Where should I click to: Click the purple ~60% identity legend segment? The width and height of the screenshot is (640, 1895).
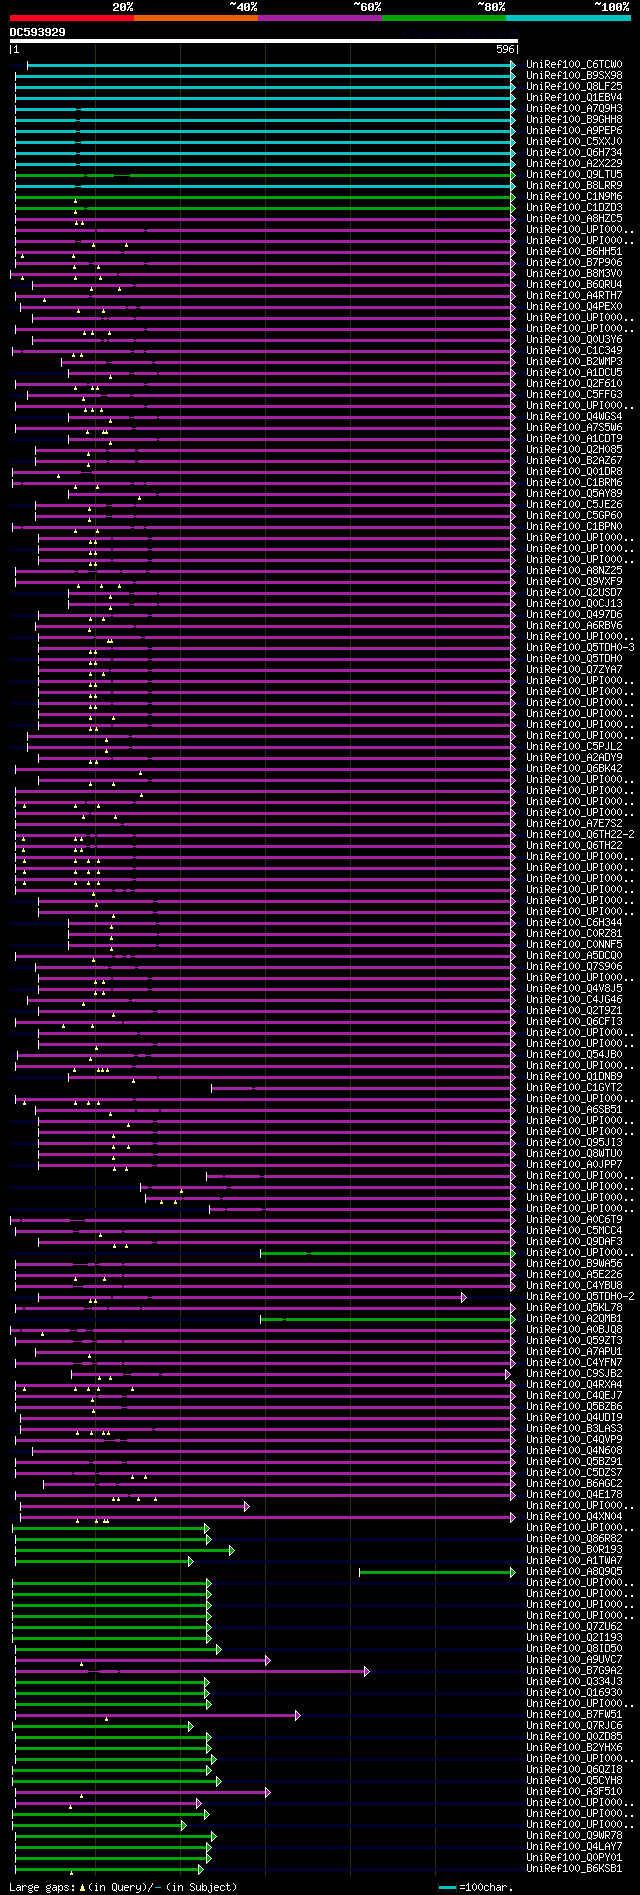[320, 18]
